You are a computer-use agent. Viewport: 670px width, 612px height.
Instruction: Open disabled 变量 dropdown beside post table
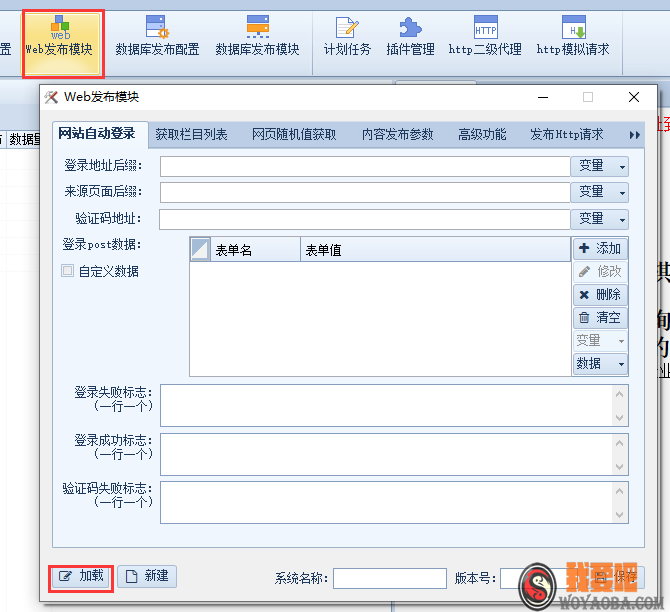tap(600, 341)
